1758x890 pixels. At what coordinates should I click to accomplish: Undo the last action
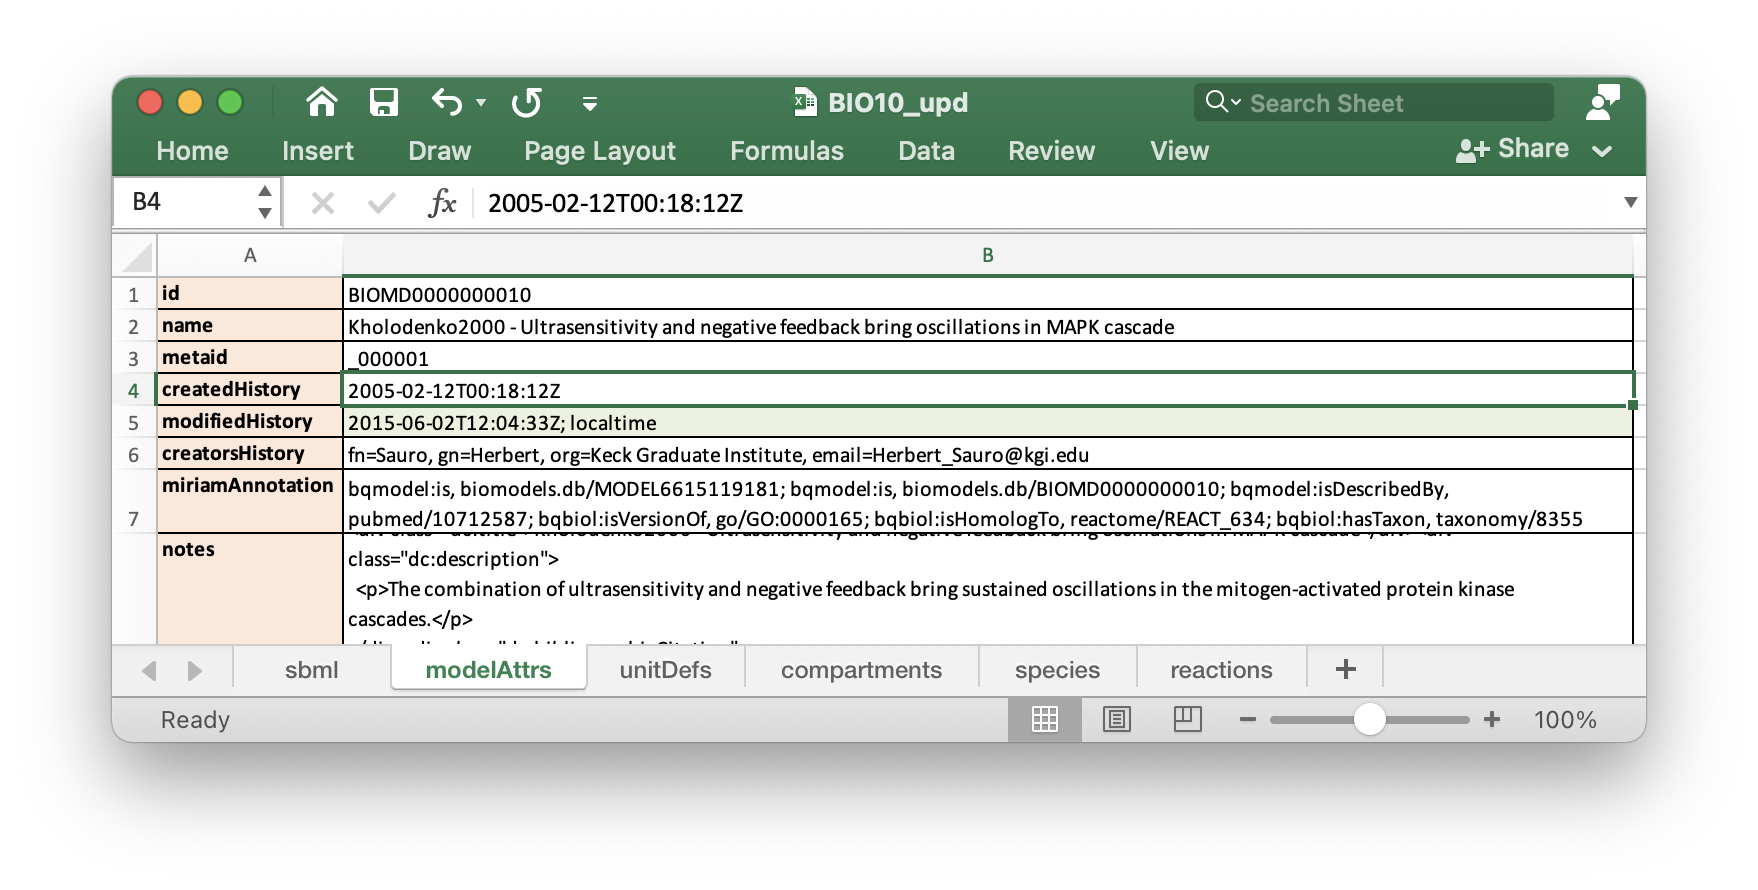[447, 102]
